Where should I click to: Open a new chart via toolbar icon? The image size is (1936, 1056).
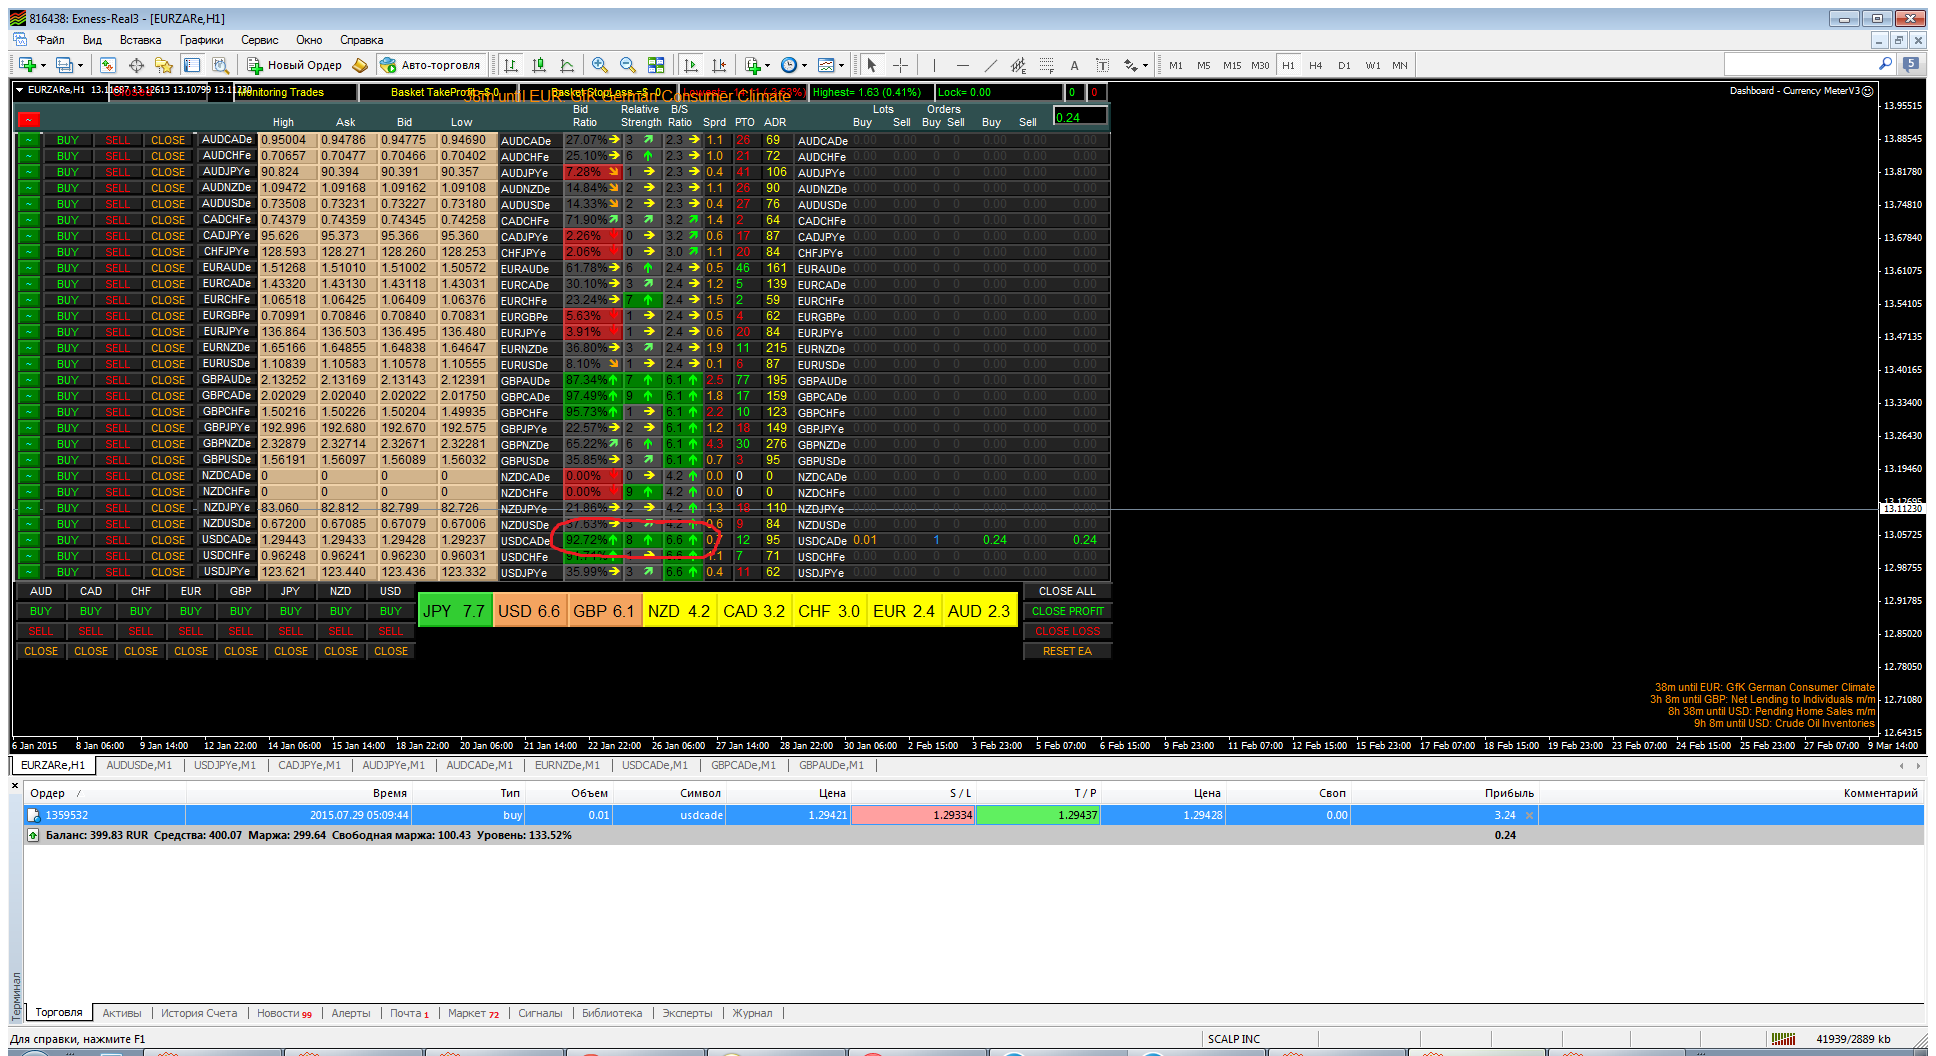[26, 65]
